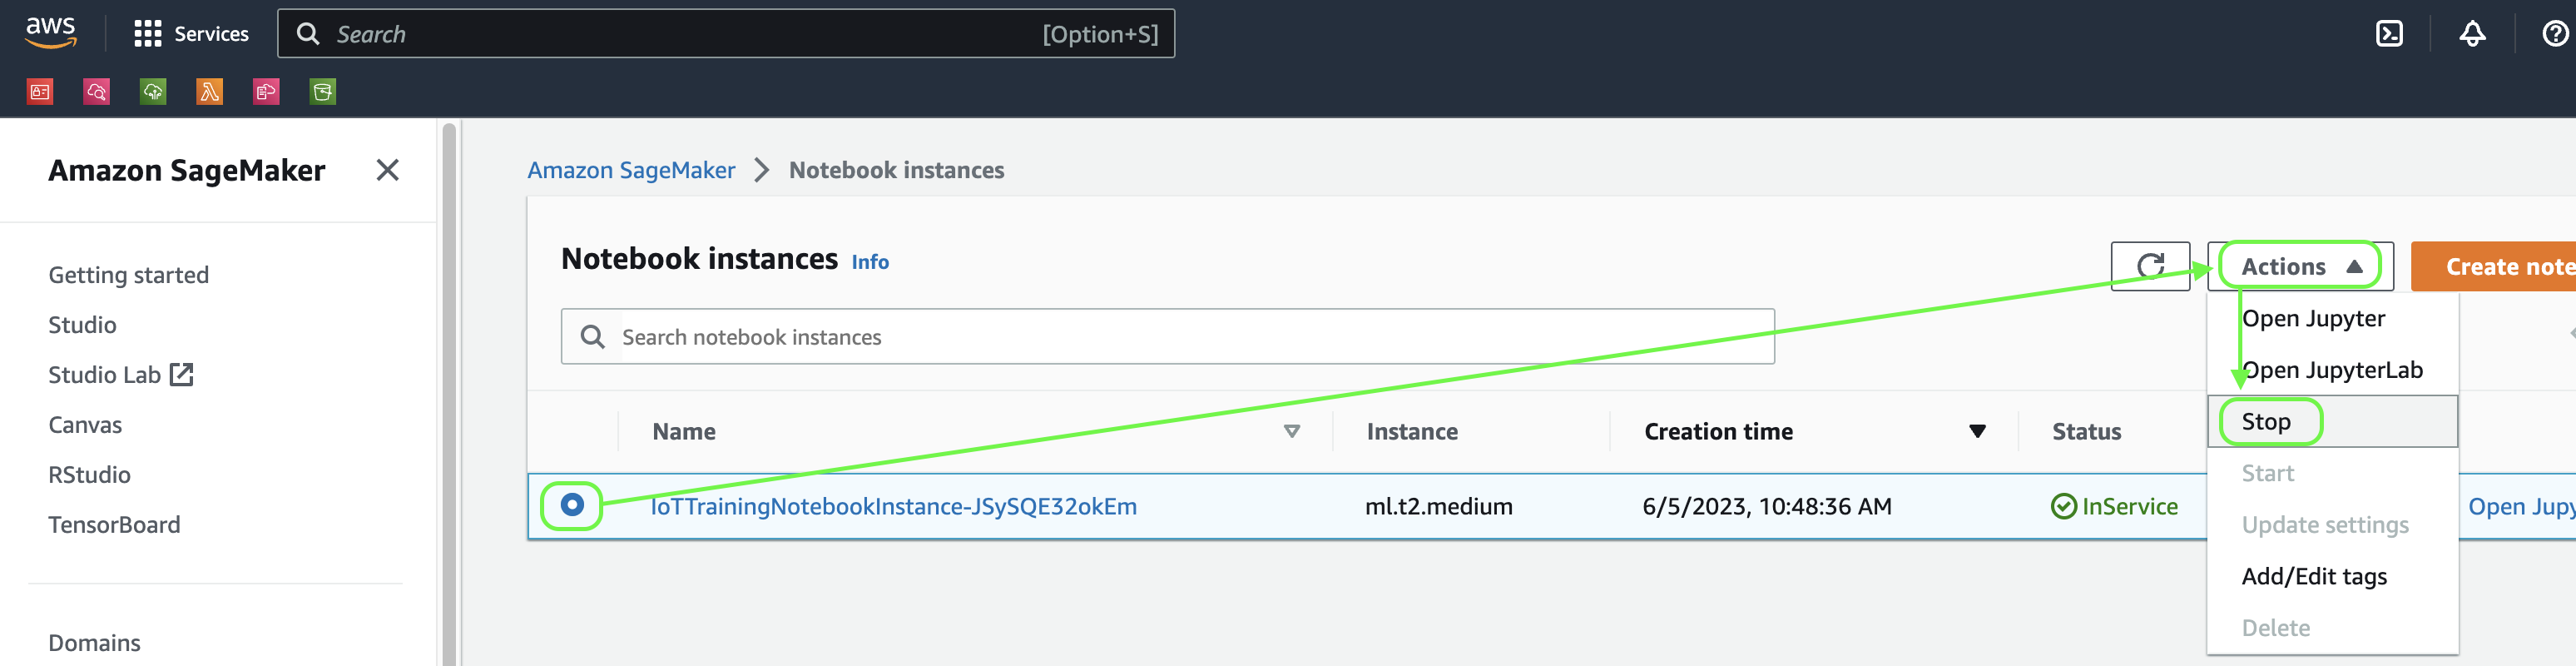Go to Getting started in sidebar

click(x=129, y=275)
